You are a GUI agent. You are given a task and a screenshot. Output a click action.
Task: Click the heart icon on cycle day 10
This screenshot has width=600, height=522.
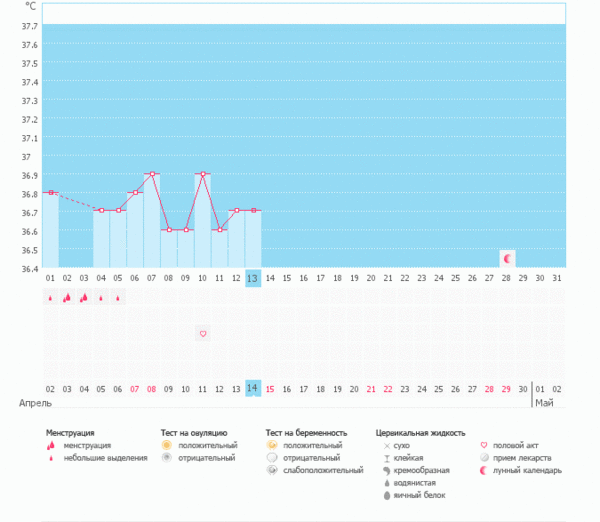point(203,333)
